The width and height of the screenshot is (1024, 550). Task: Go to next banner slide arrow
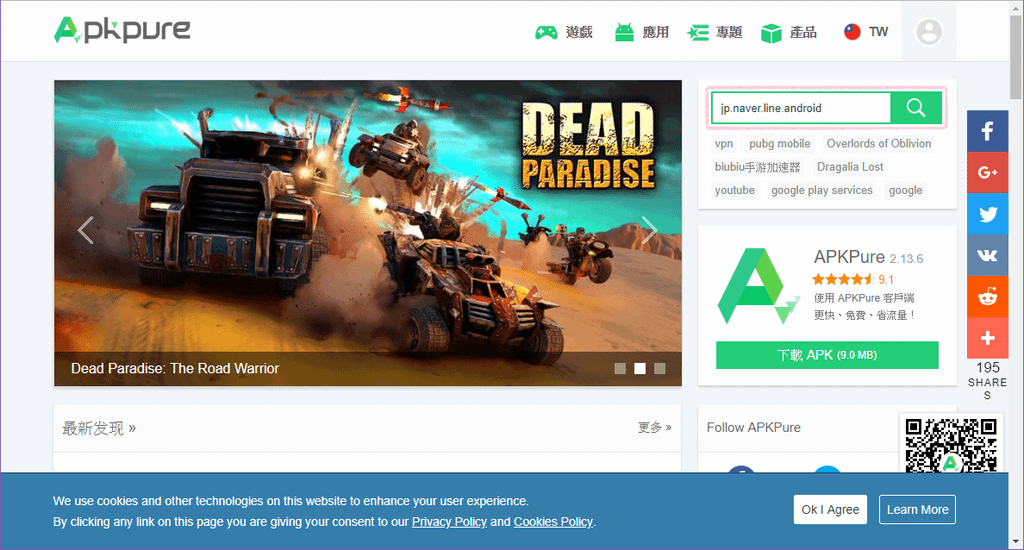click(648, 230)
